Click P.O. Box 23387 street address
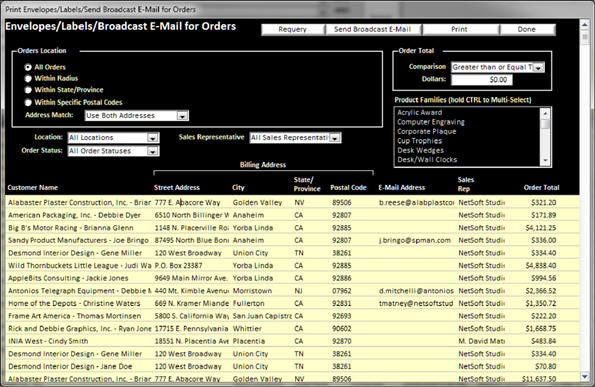This screenshot has width=595, height=387. (178, 266)
